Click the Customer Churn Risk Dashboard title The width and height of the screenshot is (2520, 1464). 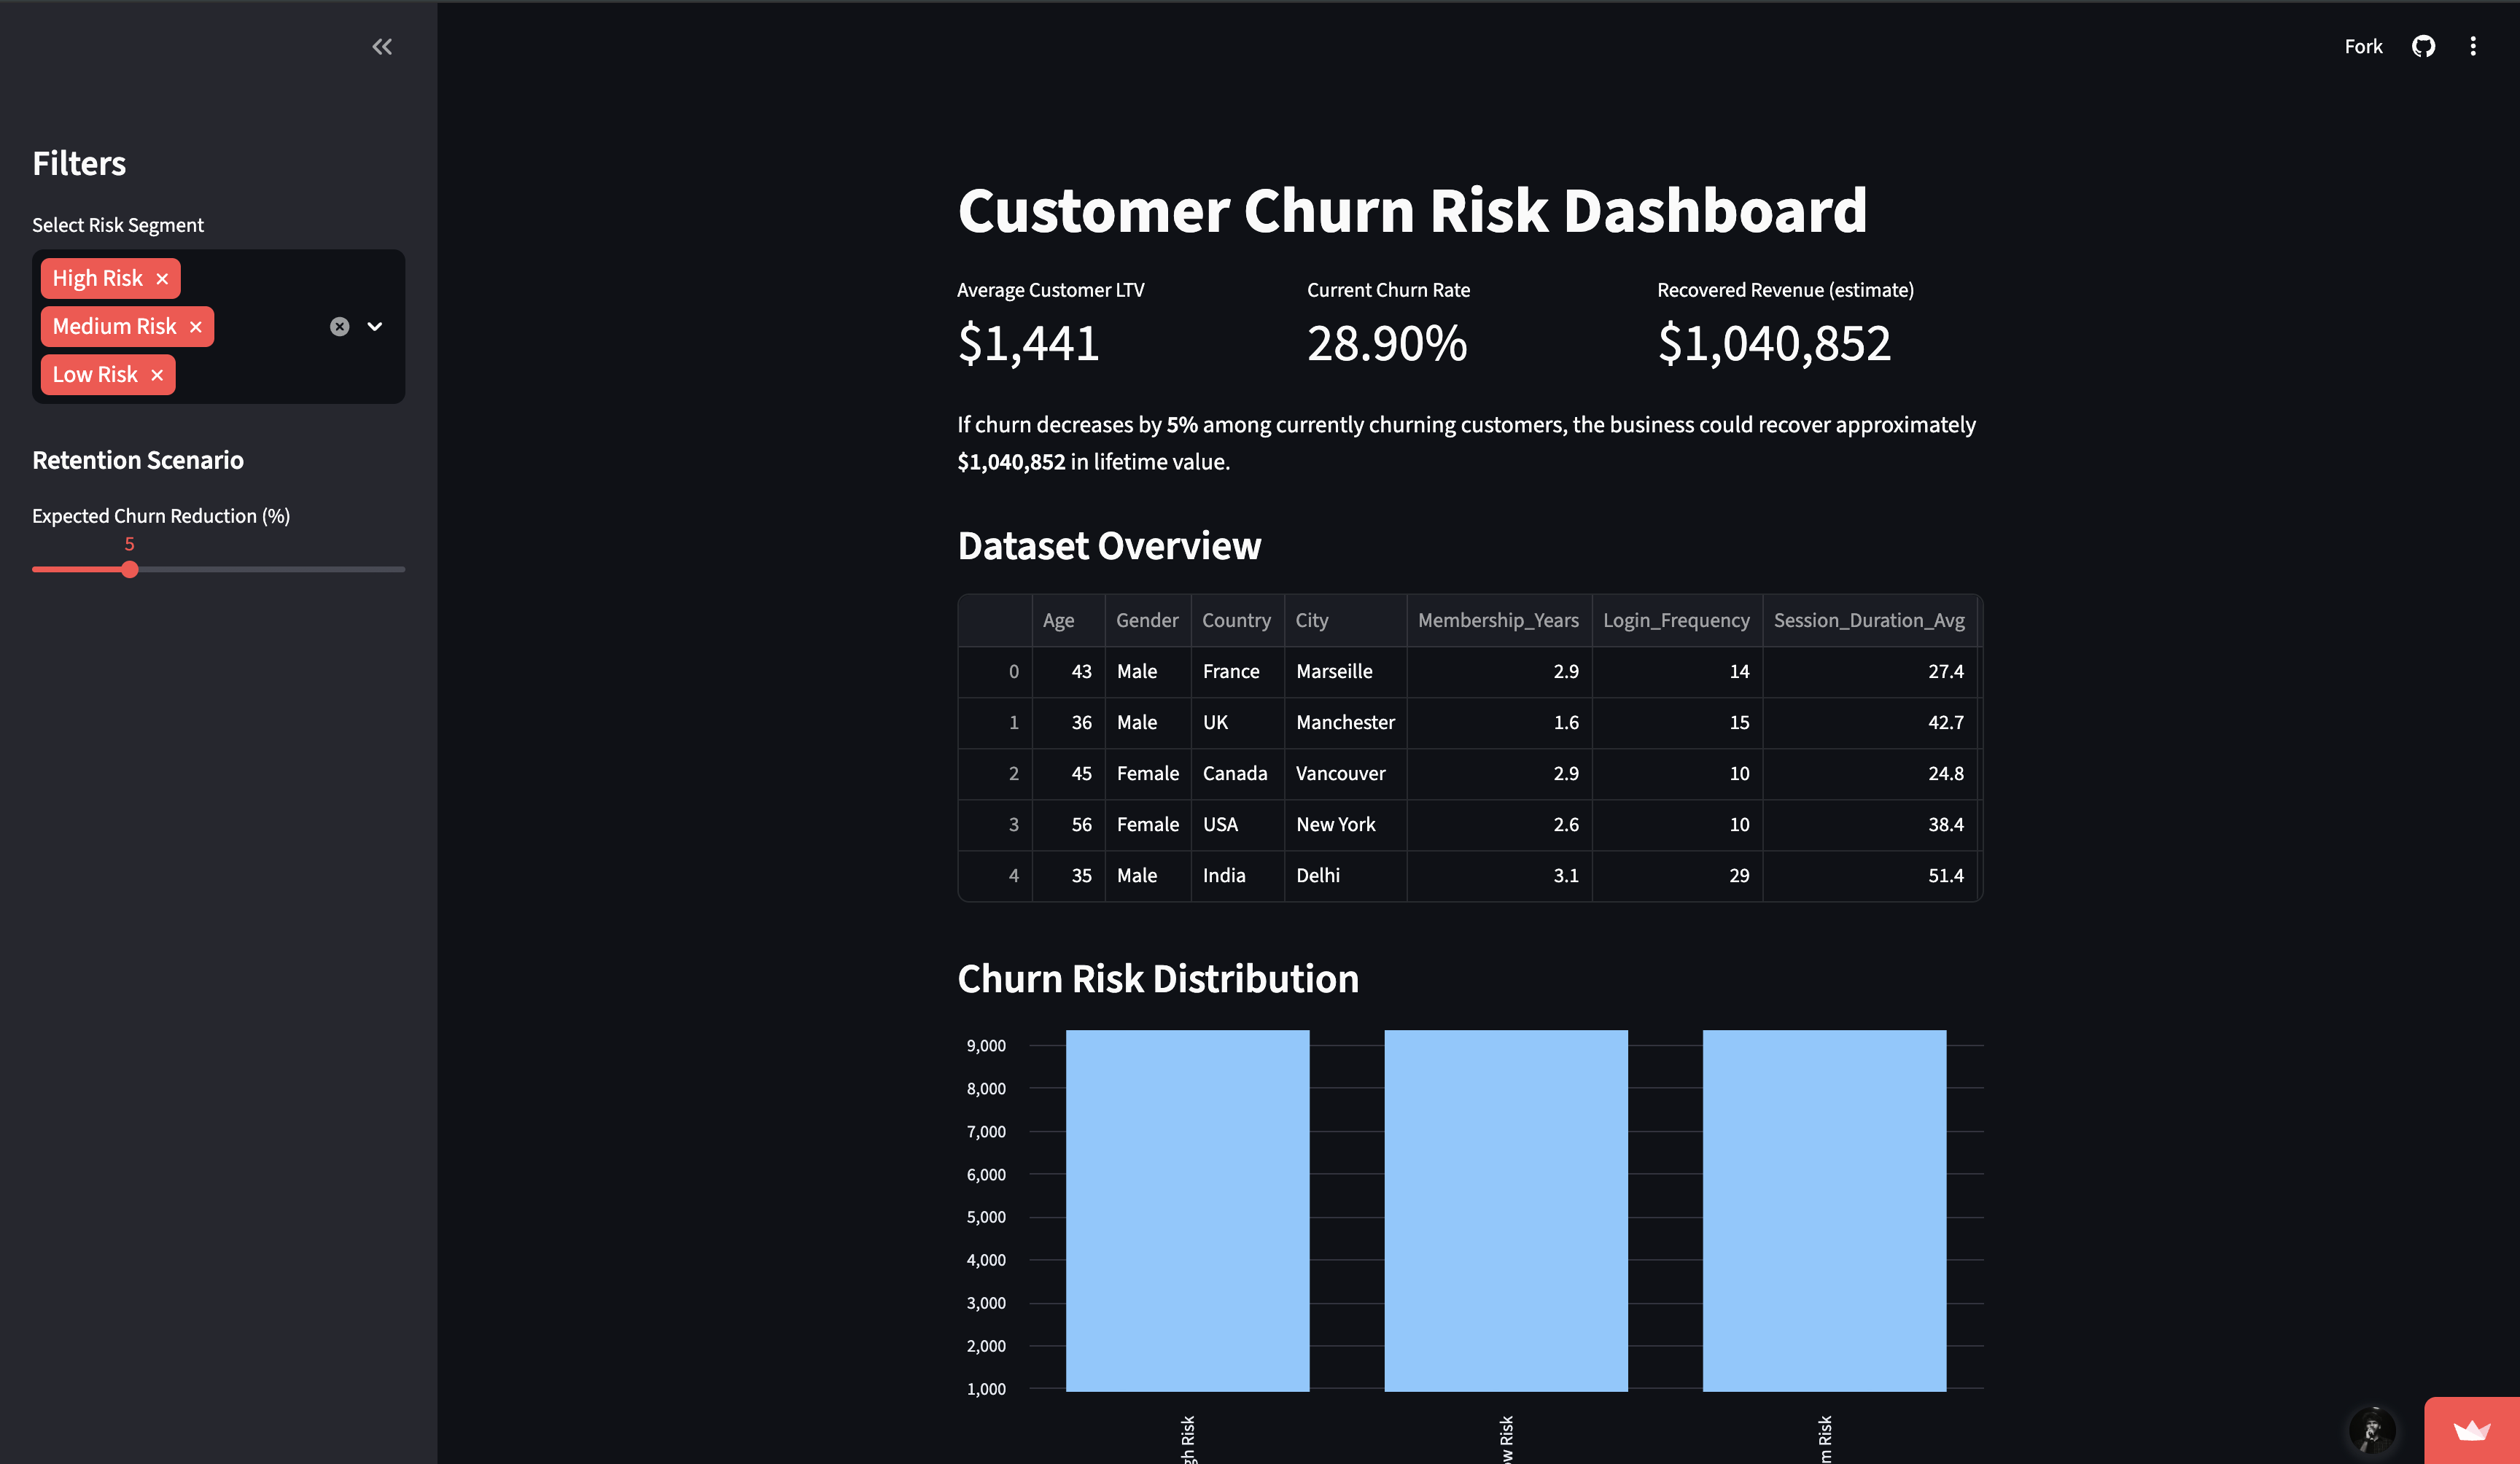[1412, 211]
